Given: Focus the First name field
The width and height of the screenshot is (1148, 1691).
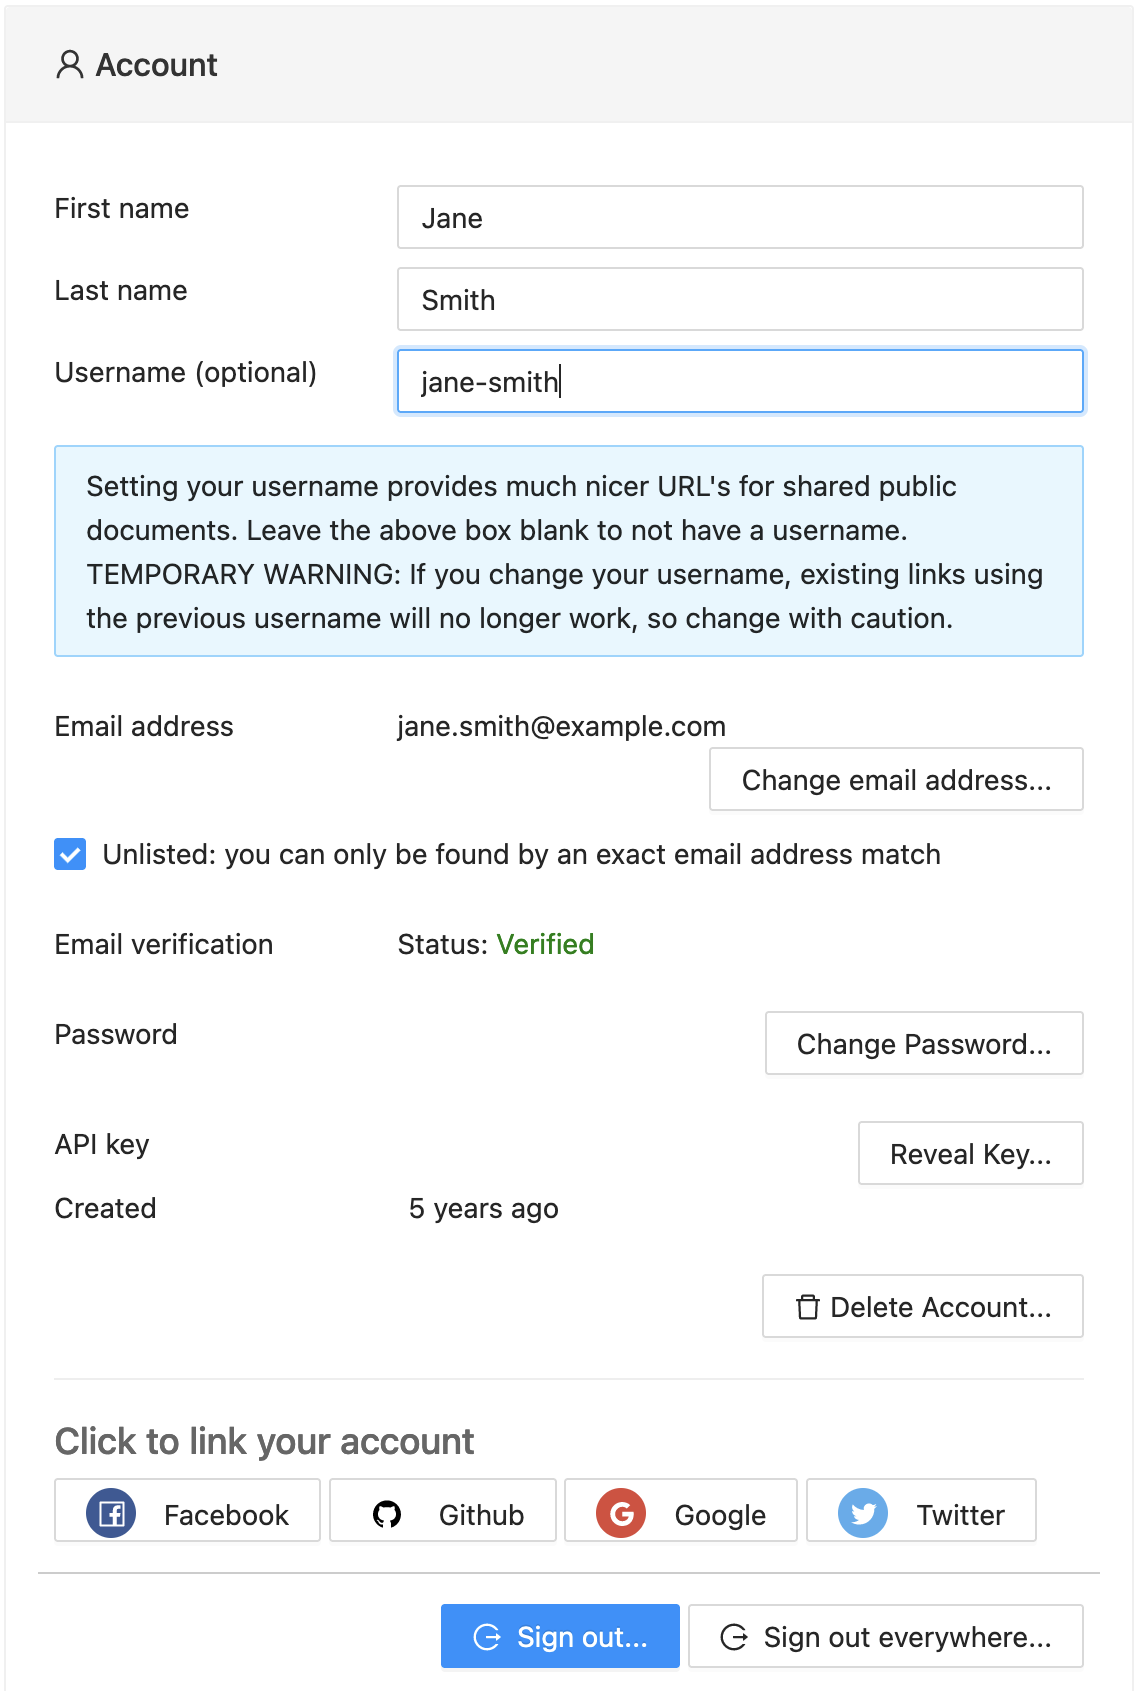Looking at the screenshot, I should click(x=740, y=218).
